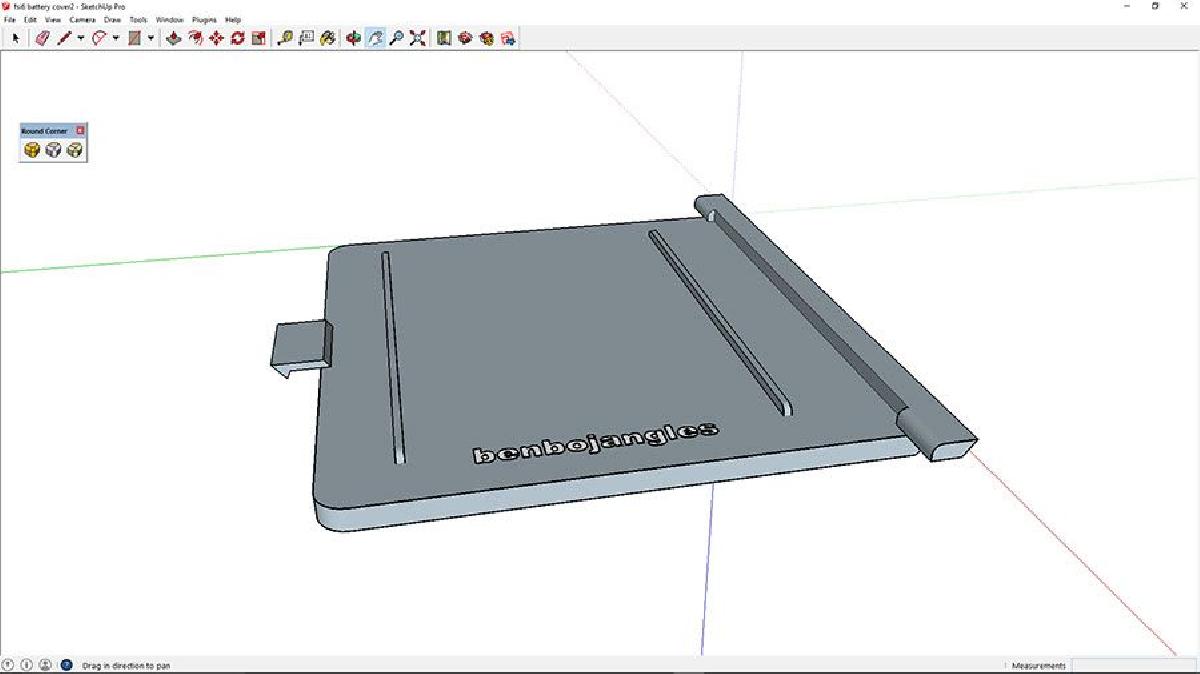Viewport: 1200px width, 674px height.
Task: Click the yellow Round Corner icon
Action: 32,150
